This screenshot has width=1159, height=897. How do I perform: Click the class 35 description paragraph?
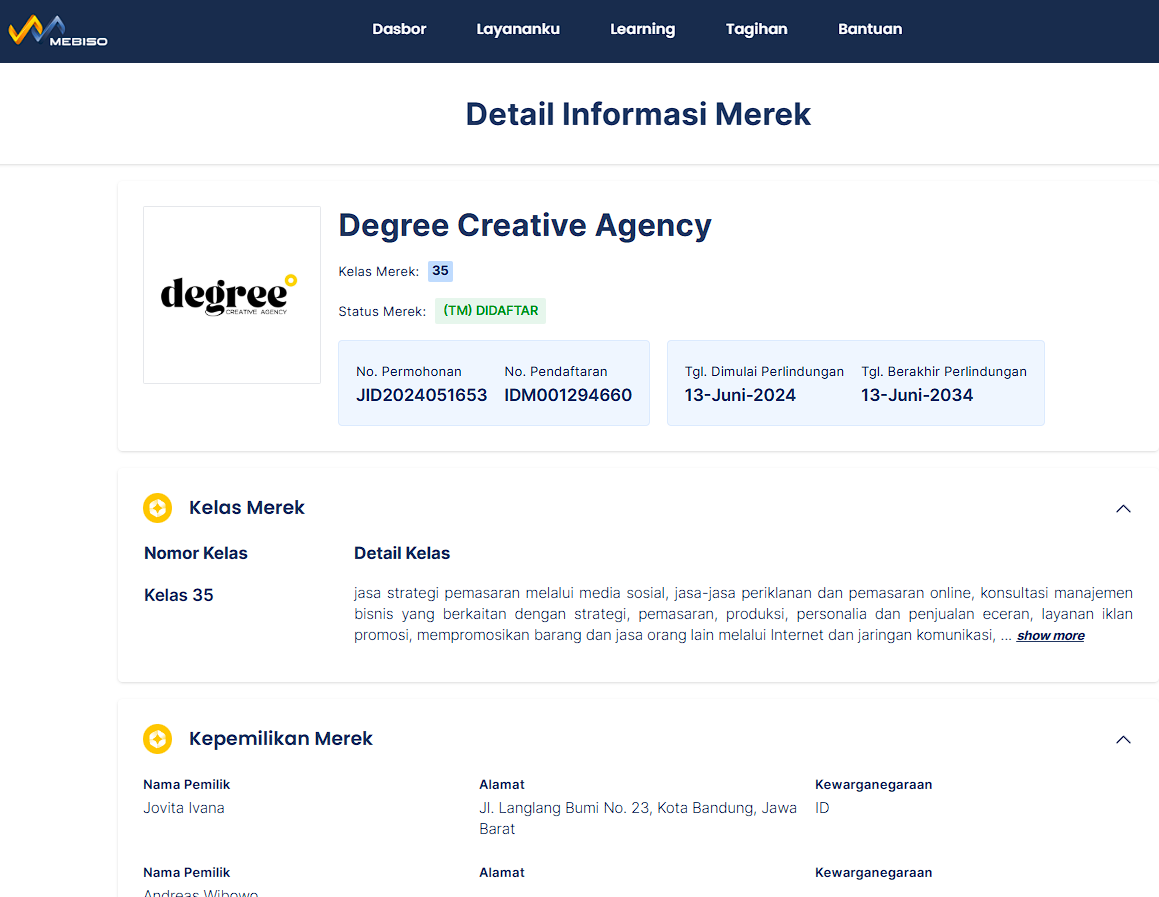(x=743, y=614)
